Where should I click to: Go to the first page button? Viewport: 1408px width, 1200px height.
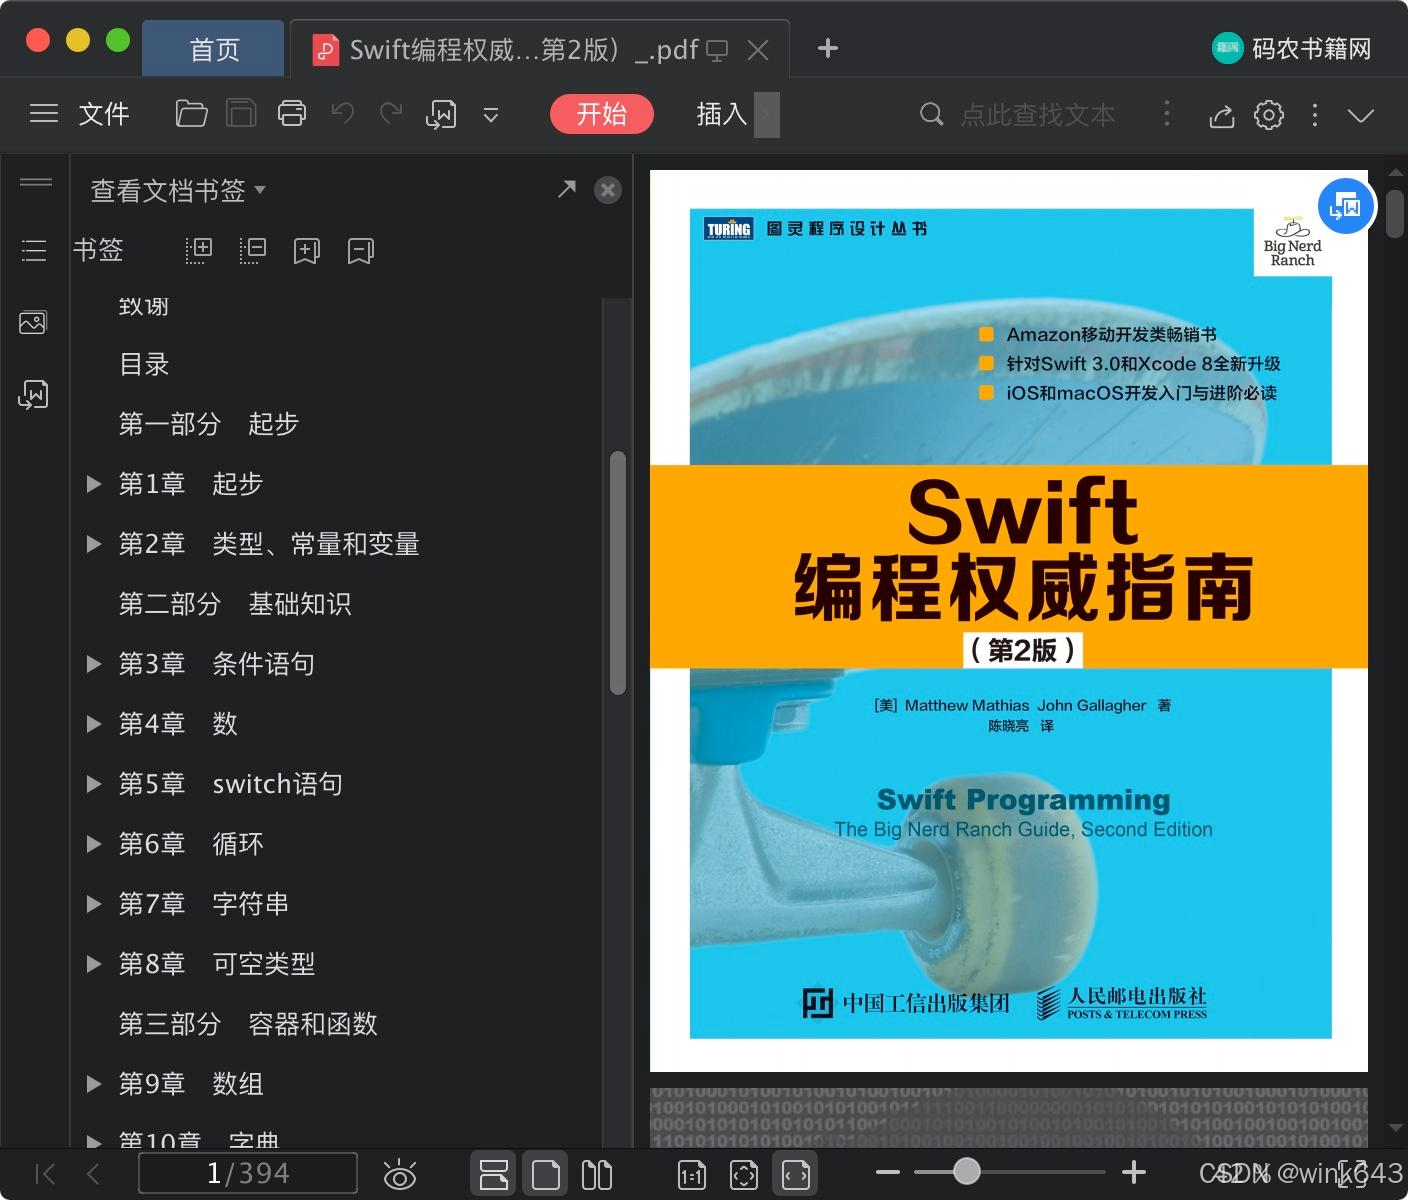45,1173
